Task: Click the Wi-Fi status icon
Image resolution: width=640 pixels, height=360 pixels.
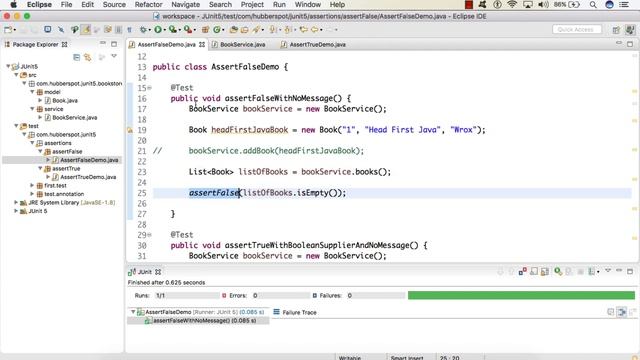Action: coord(512,5)
